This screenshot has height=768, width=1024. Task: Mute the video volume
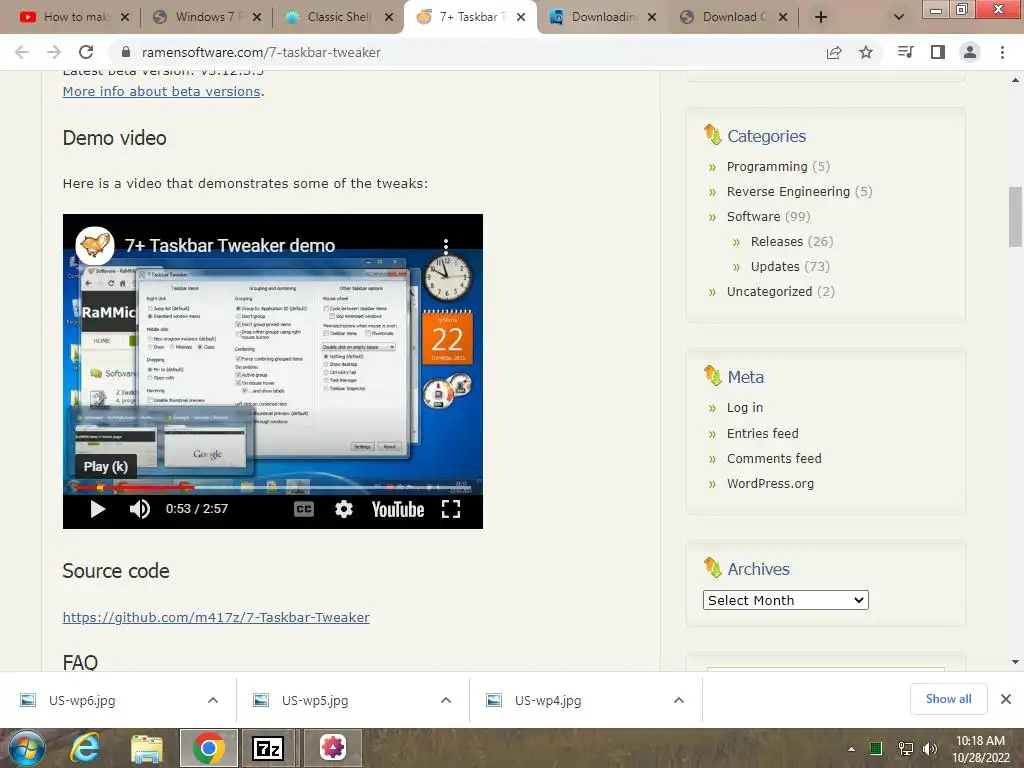point(139,509)
